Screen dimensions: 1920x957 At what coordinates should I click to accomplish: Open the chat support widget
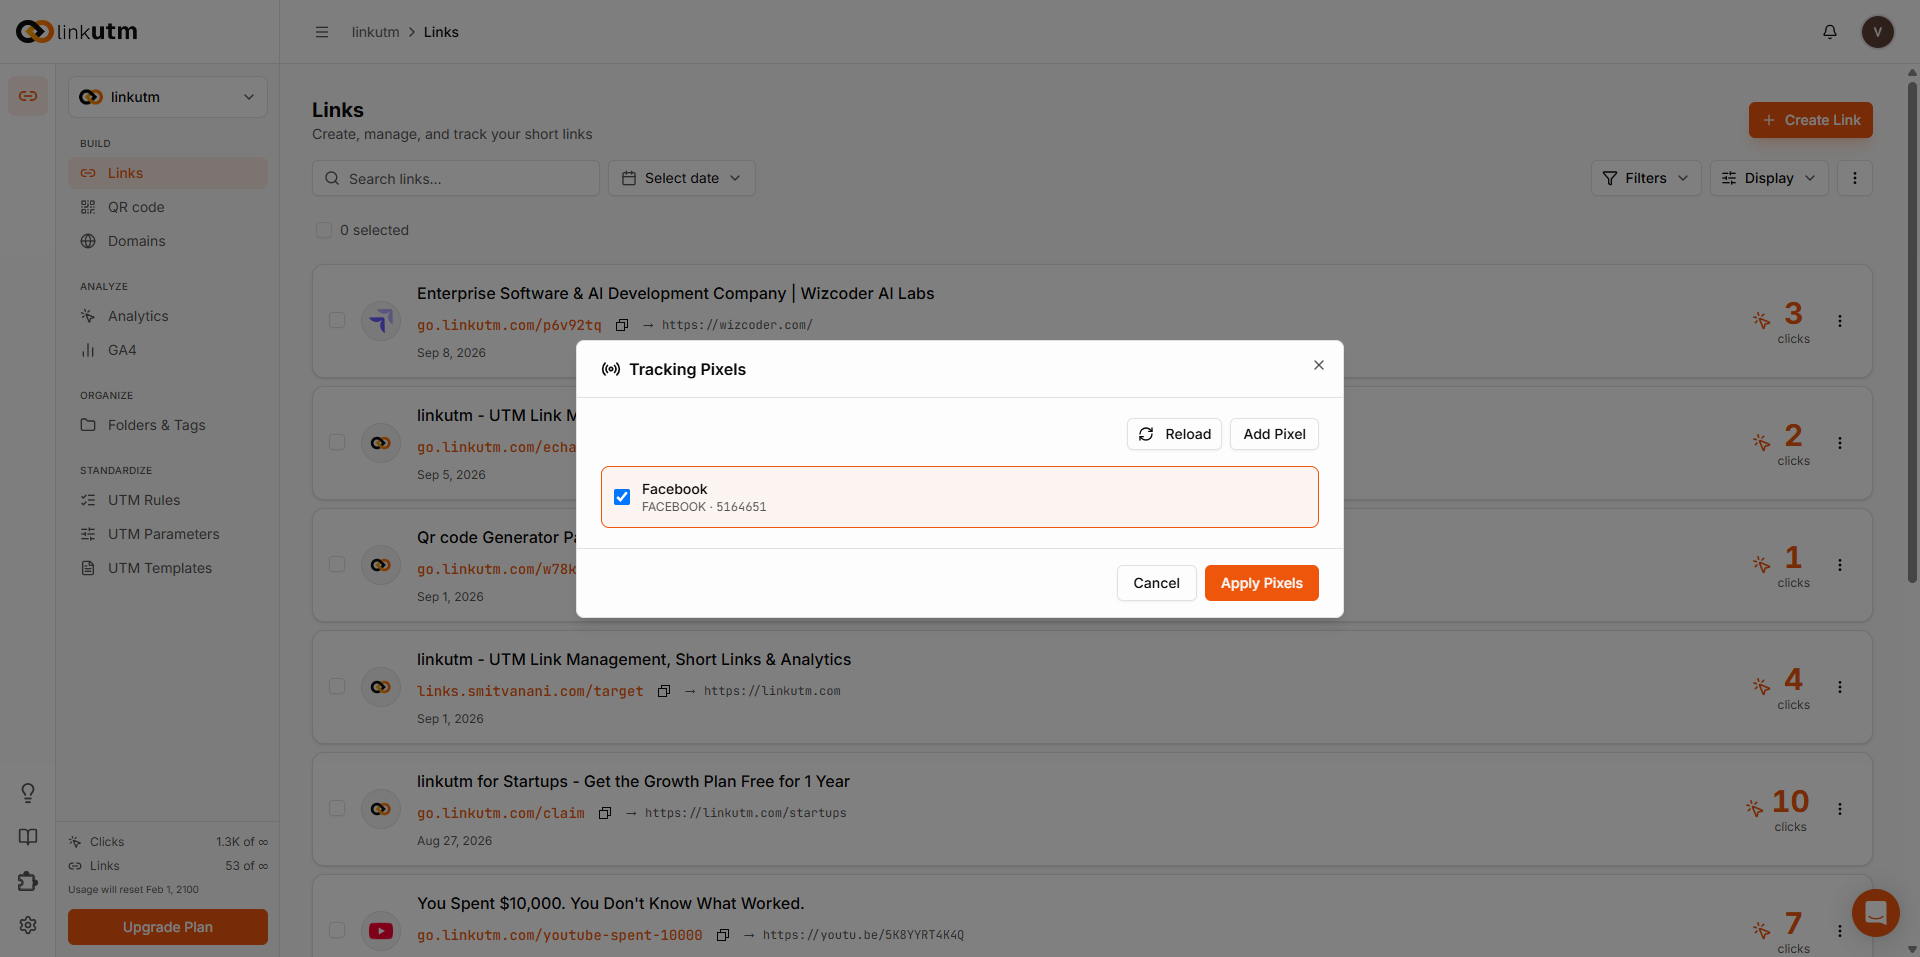coord(1876,913)
